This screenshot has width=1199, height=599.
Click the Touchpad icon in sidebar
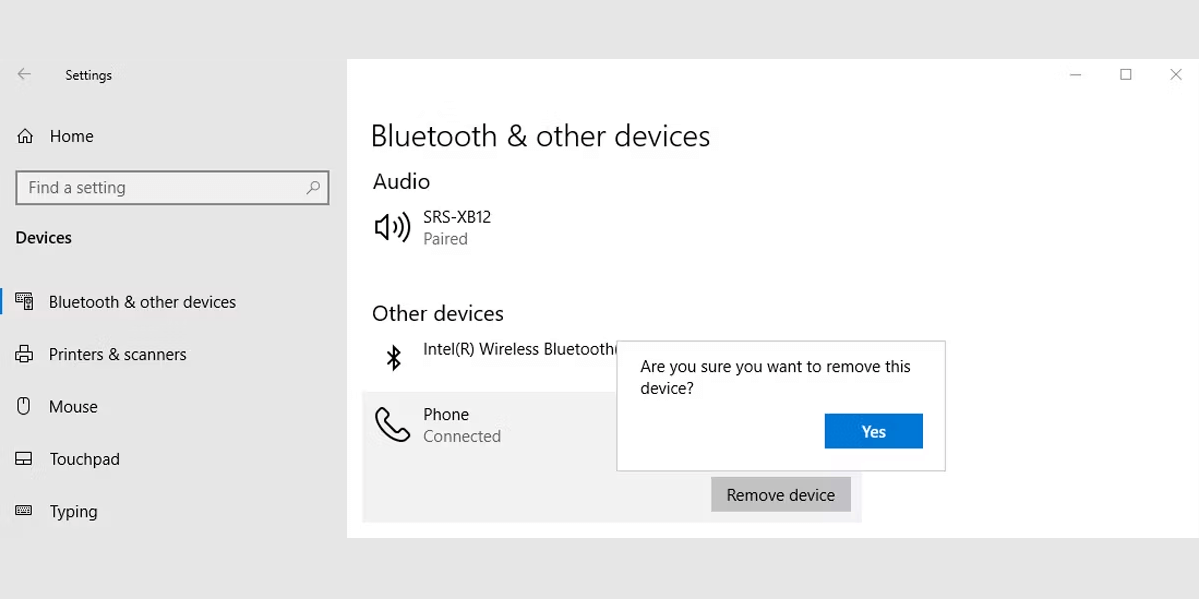[x=24, y=459]
